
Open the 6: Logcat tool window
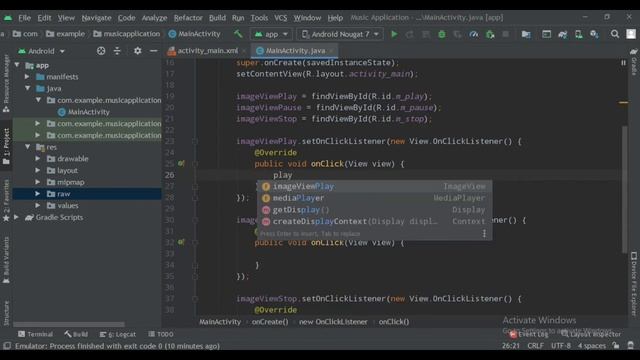118,334
